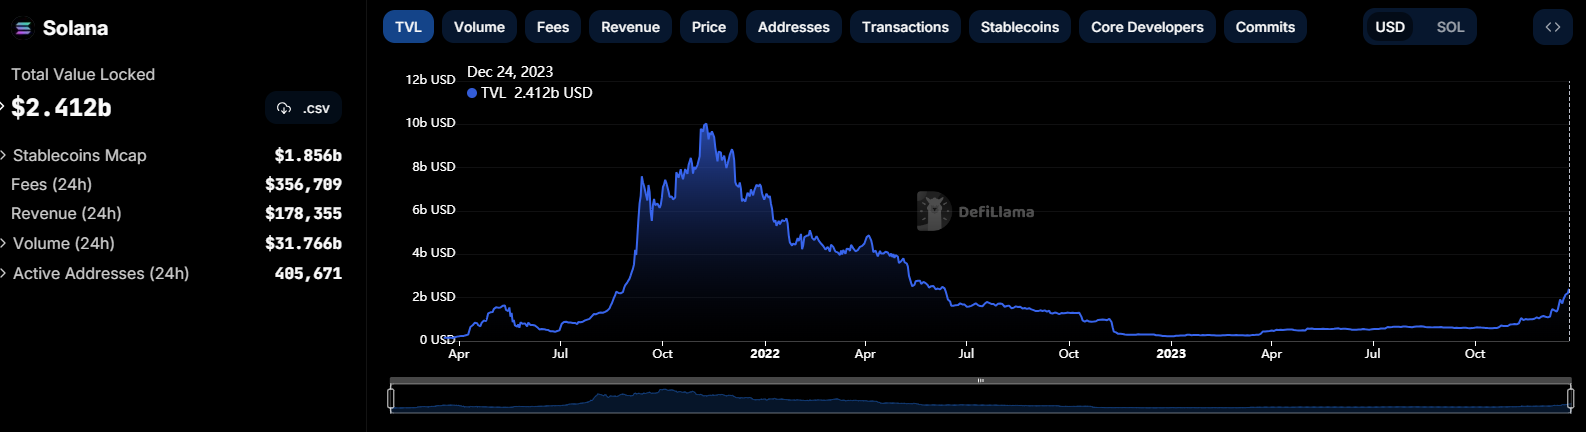Image resolution: width=1586 pixels, height=432 pixels.
Task: Click the chart peak near 10b USD
Action: 706,126
